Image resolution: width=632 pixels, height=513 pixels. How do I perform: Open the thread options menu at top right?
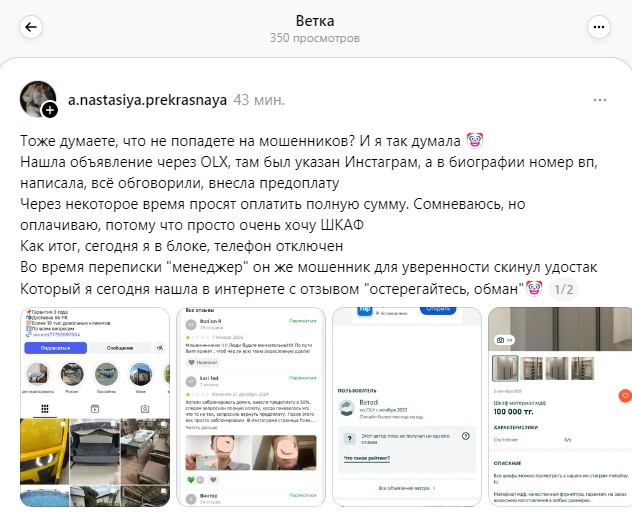(x=599, y=27)
